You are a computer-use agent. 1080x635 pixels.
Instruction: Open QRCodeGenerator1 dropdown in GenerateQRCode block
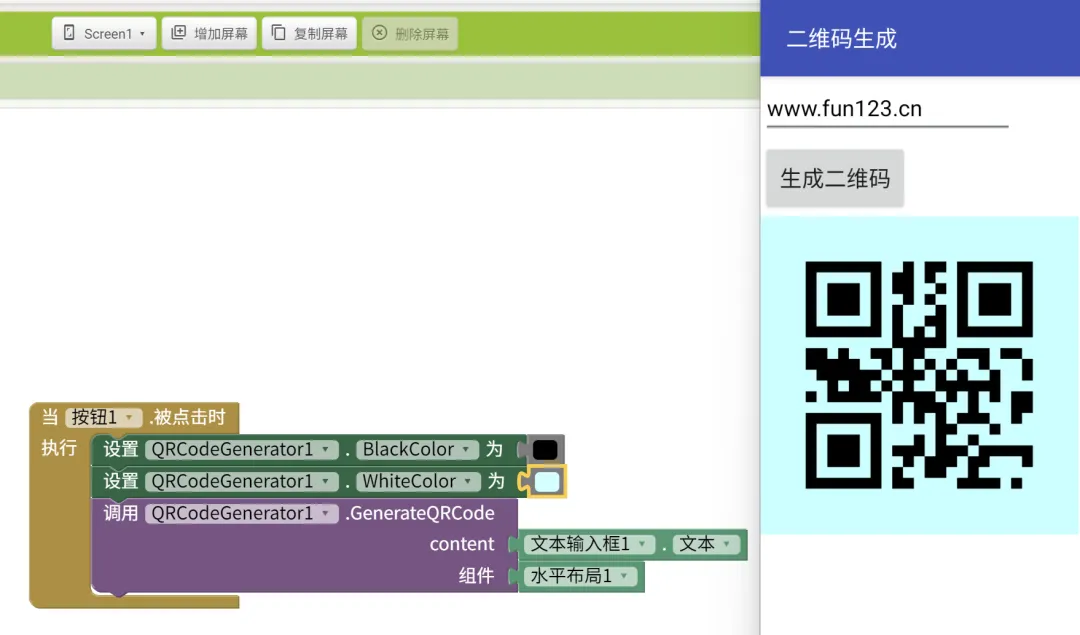[x=242, y=513]
